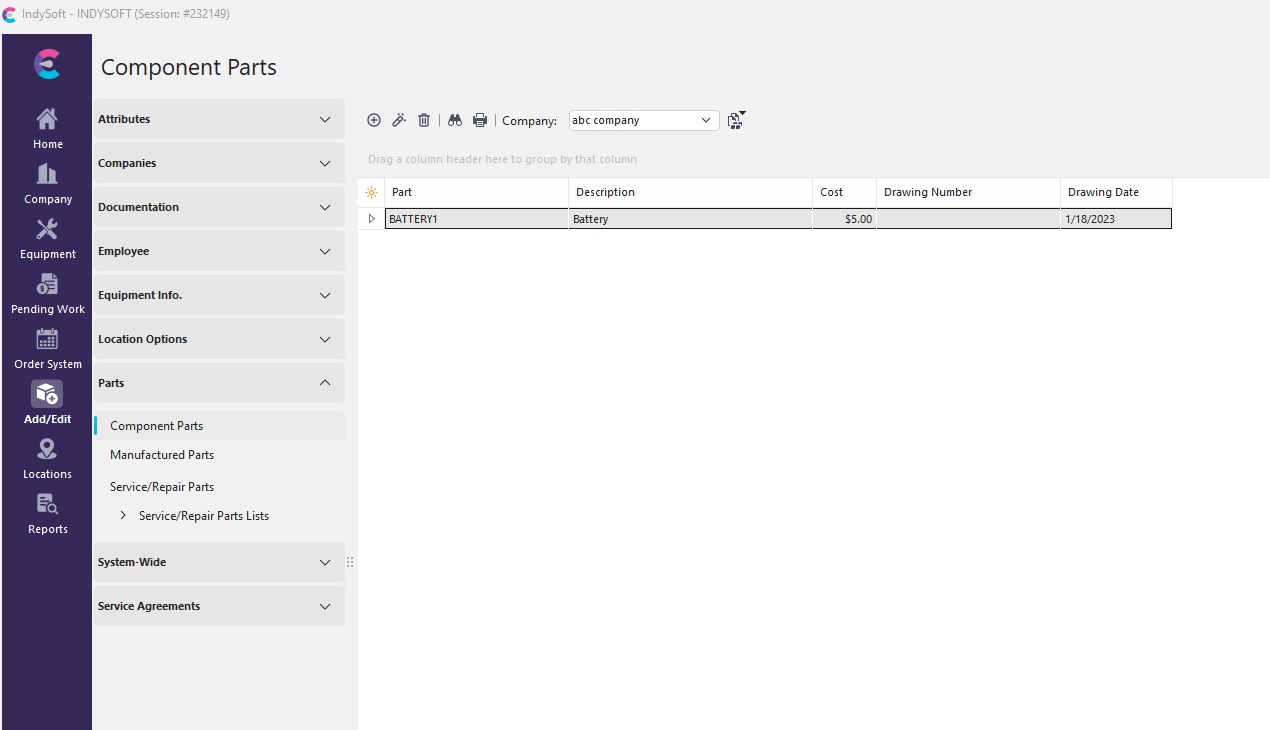Click the binoculars search icon
Screen dimensions: 1270x730
point(455,120)
